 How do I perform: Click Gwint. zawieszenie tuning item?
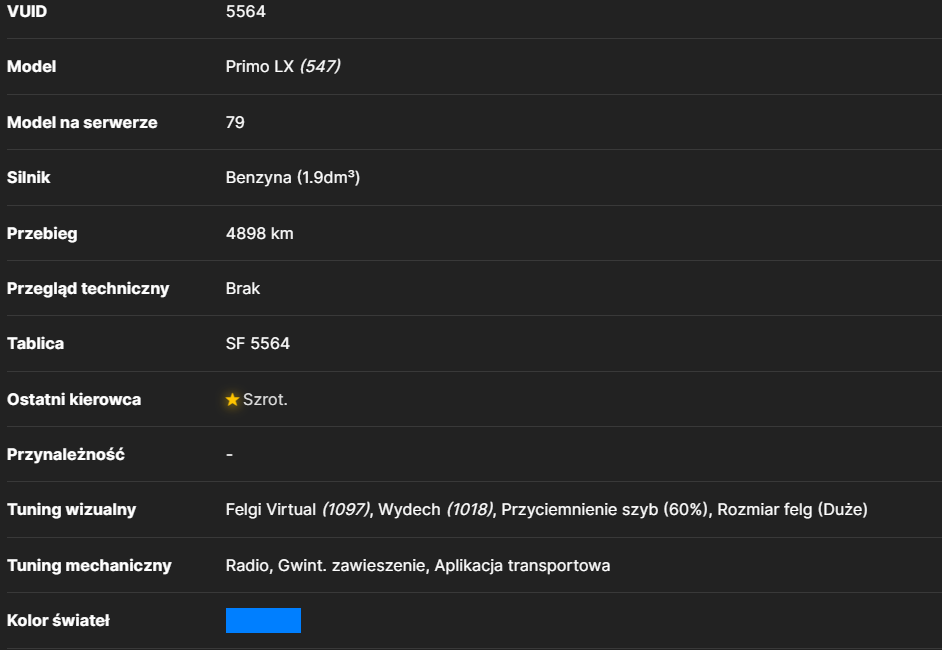coord(352,565)
